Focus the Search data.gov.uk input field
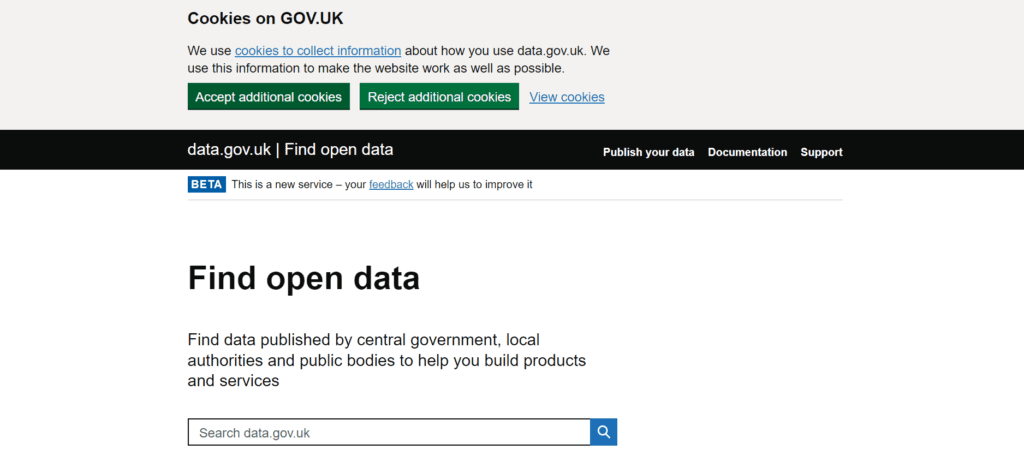Image resolution: width=1024 pixels, height=462 pixels. click(389, 432)
